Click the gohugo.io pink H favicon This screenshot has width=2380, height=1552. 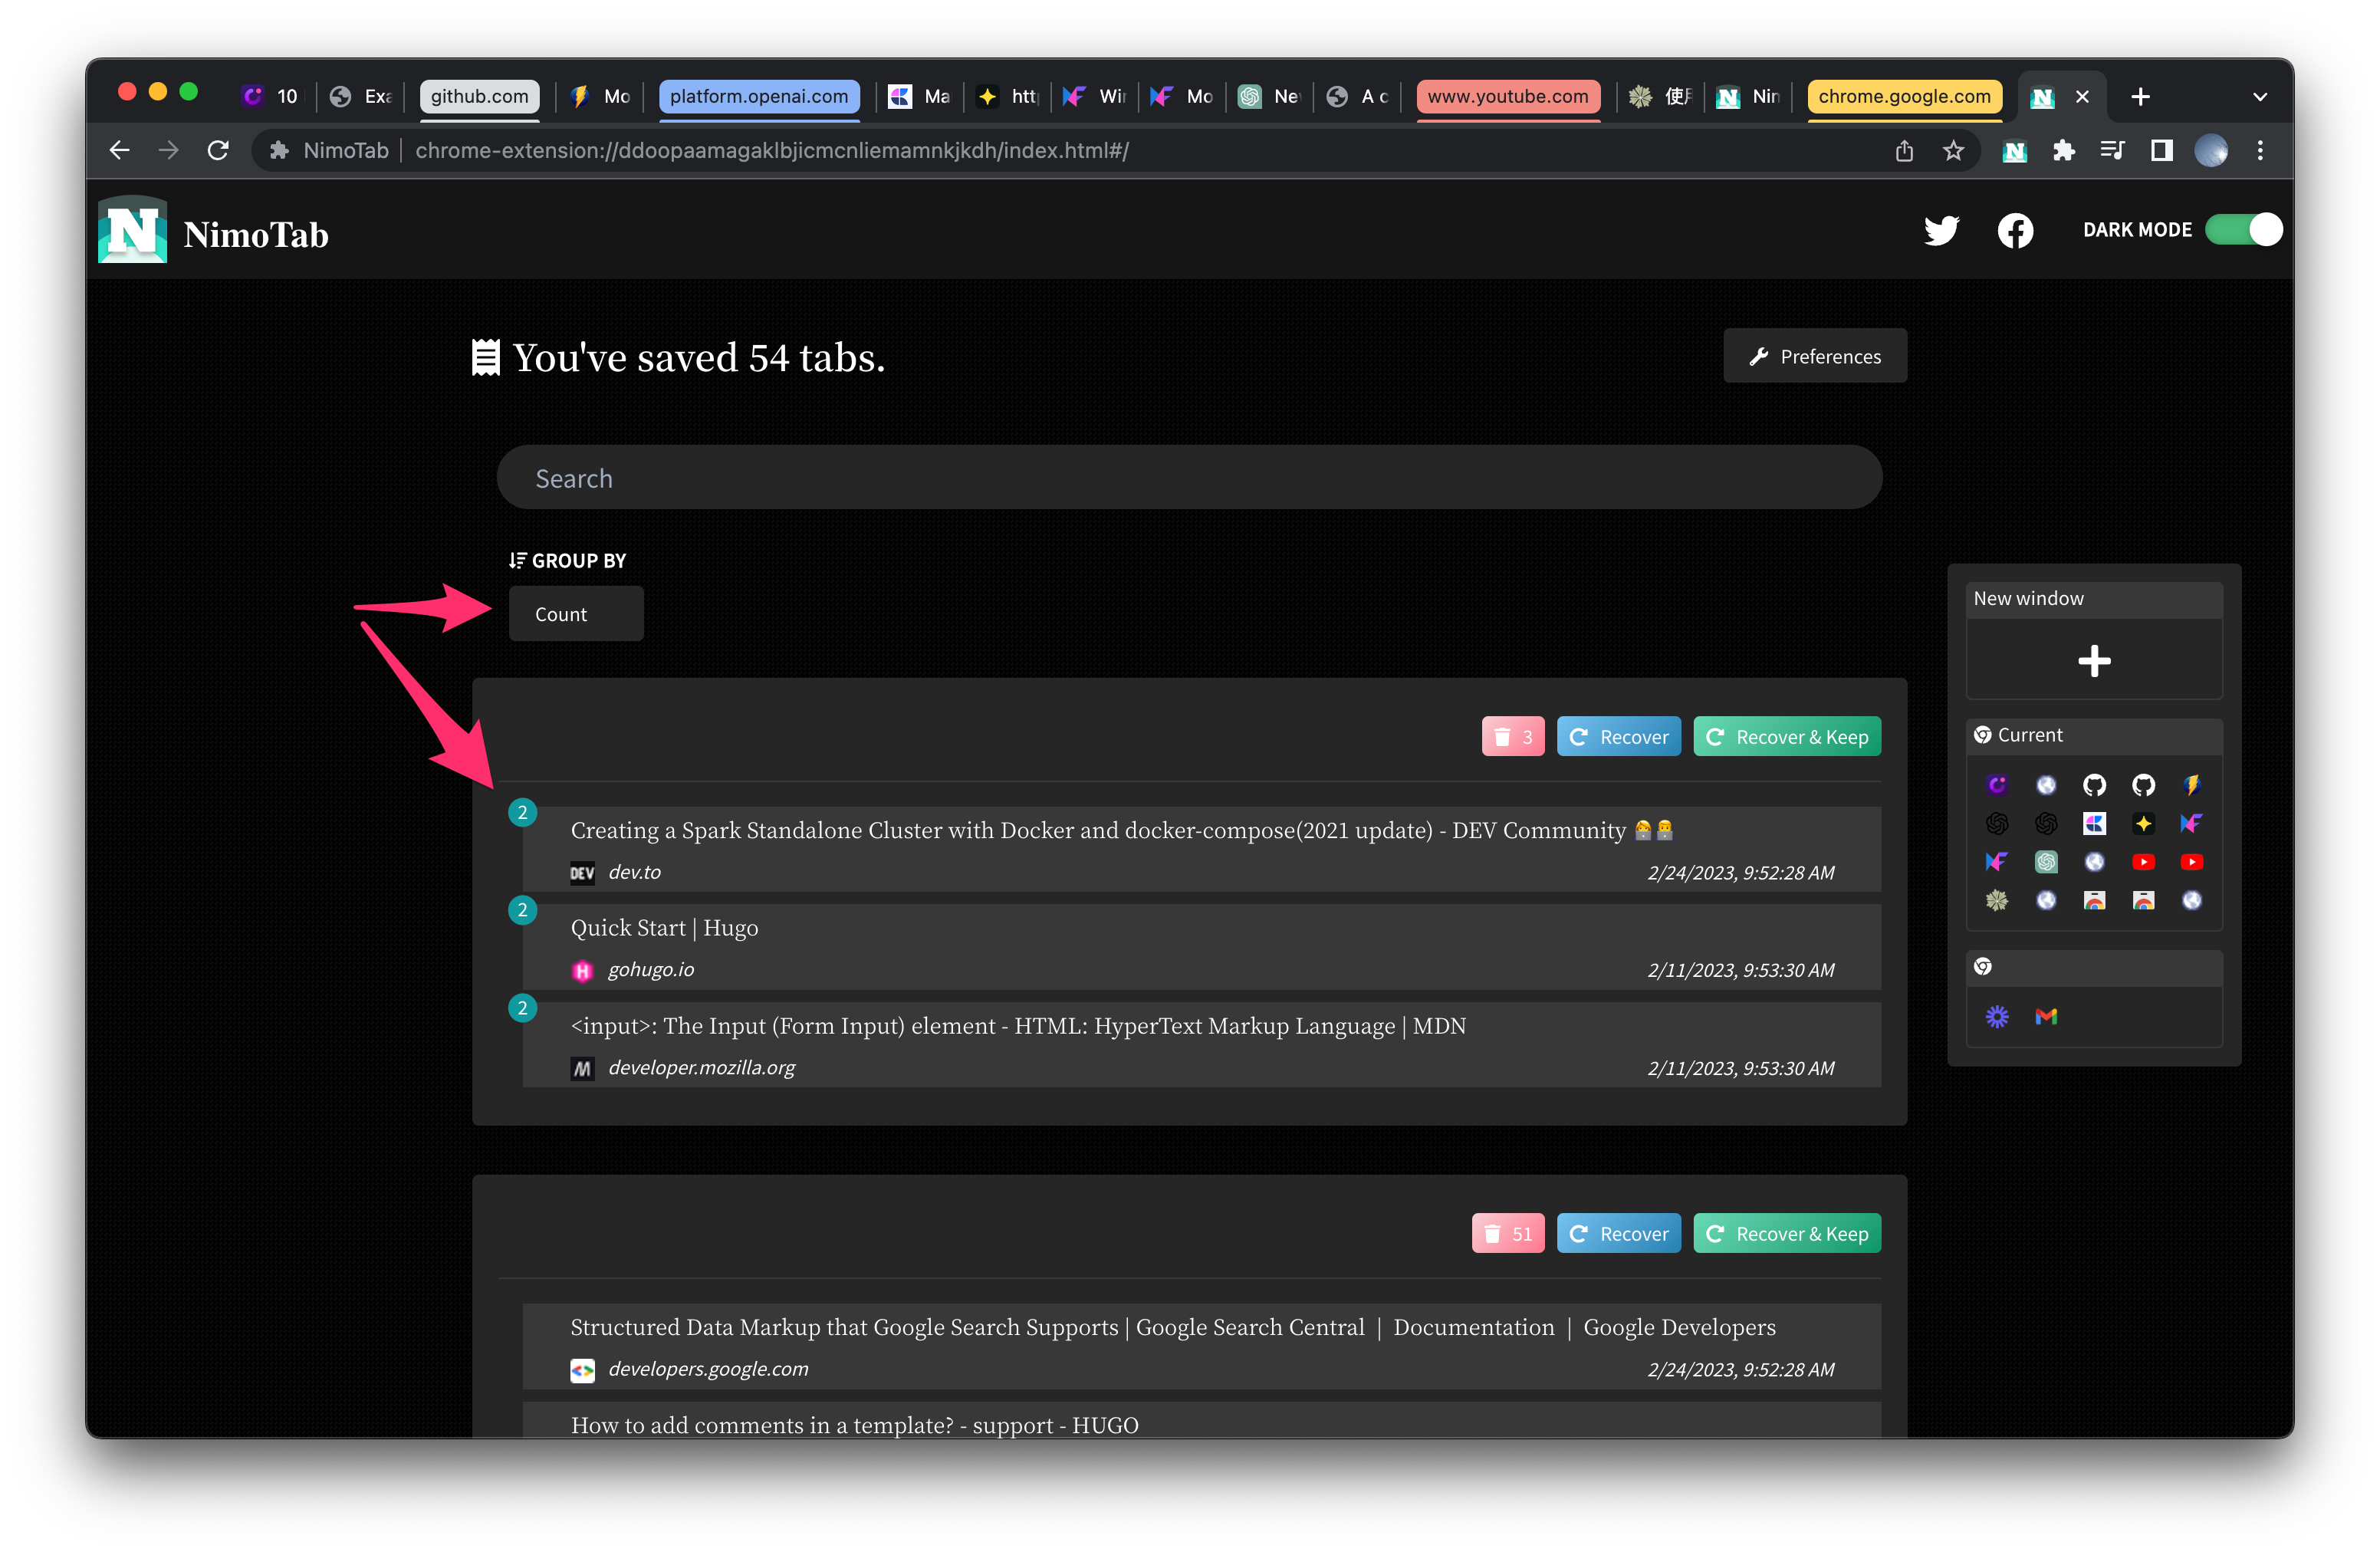582,971
